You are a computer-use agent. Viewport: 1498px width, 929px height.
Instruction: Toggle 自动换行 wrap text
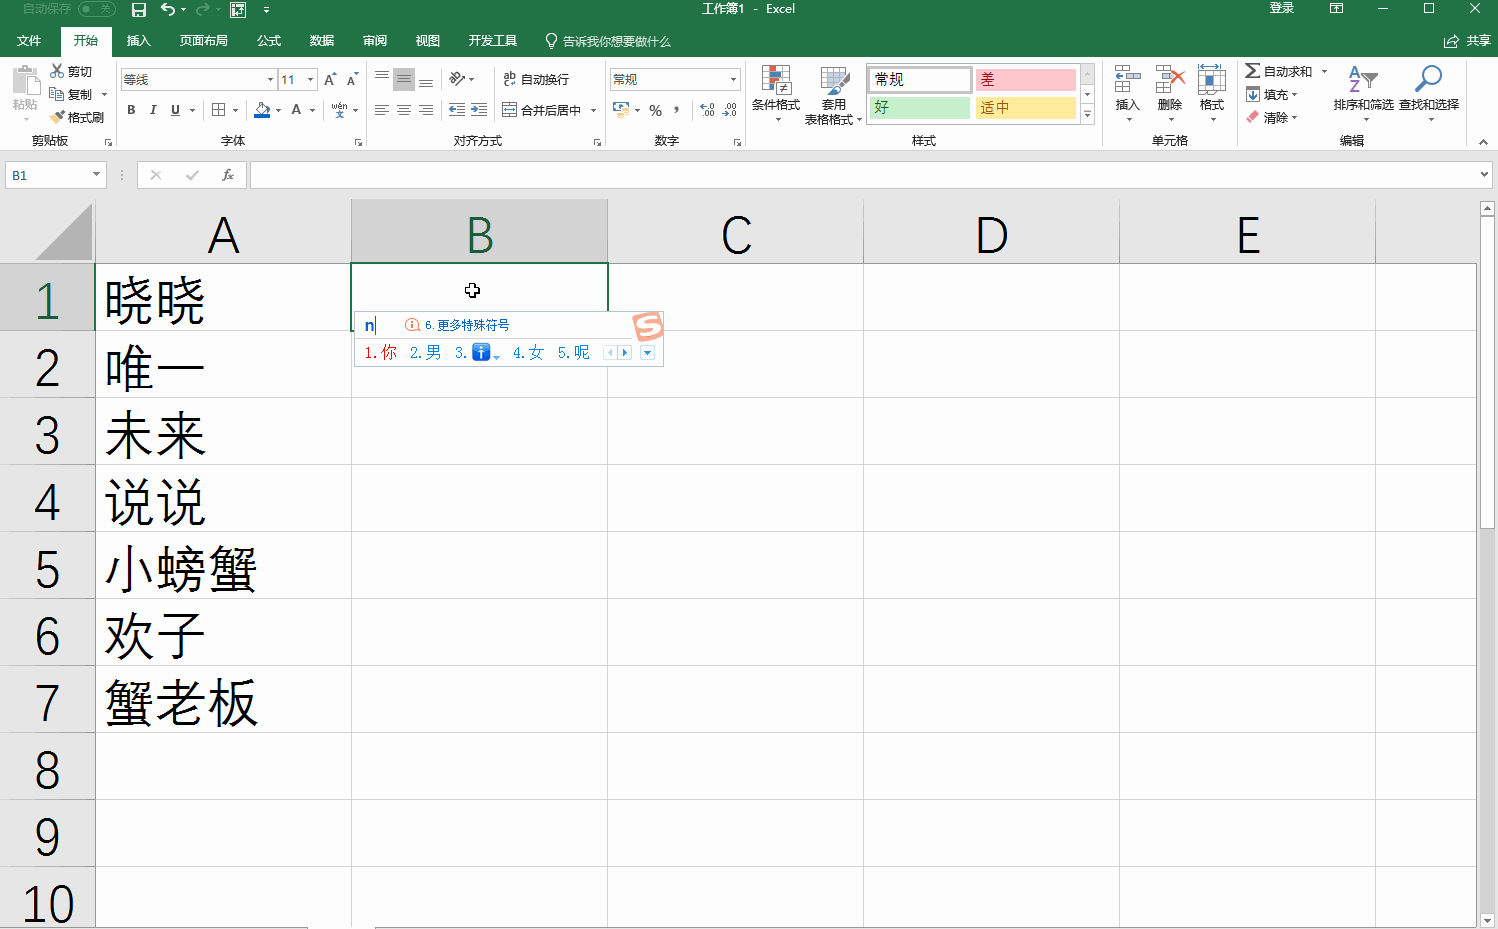pos(536,79)
